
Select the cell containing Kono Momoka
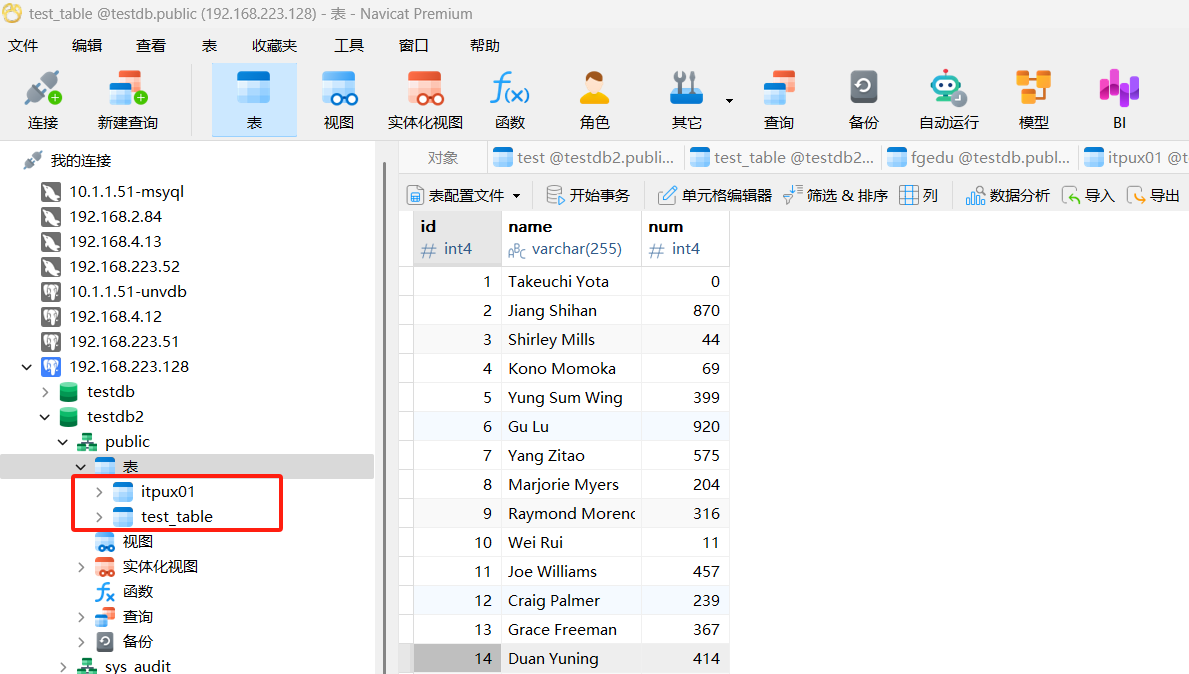[x=562, y=369]
